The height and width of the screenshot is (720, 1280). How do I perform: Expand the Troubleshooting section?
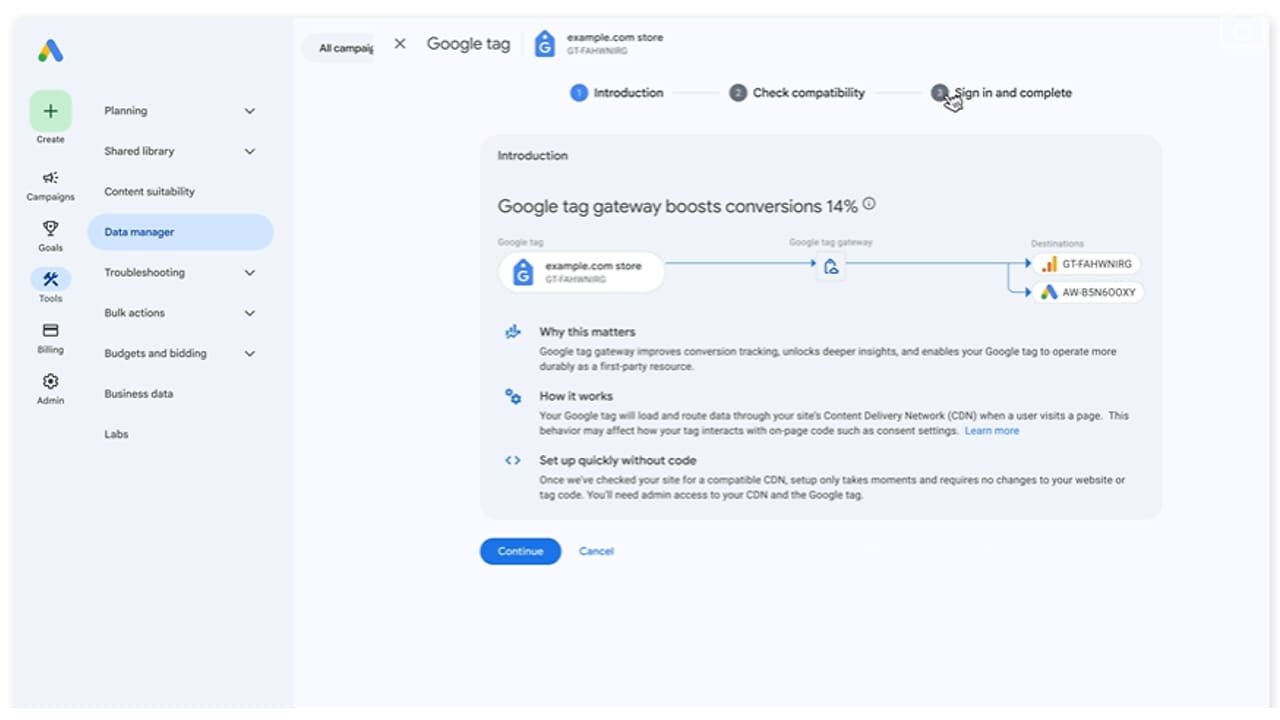click(x=180, y=272)
